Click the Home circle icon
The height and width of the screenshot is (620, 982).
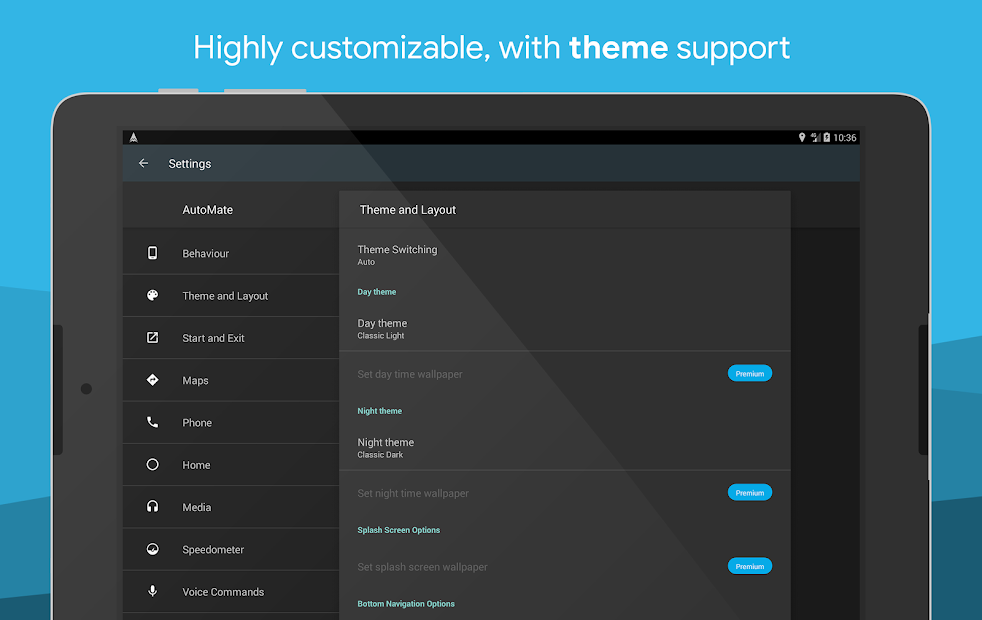tap(152, 464)
